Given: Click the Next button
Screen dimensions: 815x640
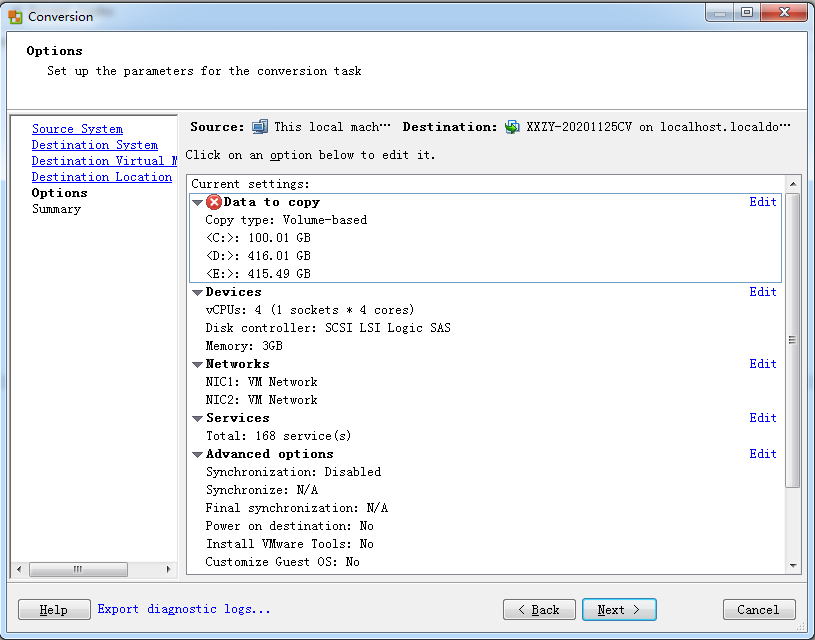Looking at the screenshot, I should pyautogui.click(x=619, y=609).
